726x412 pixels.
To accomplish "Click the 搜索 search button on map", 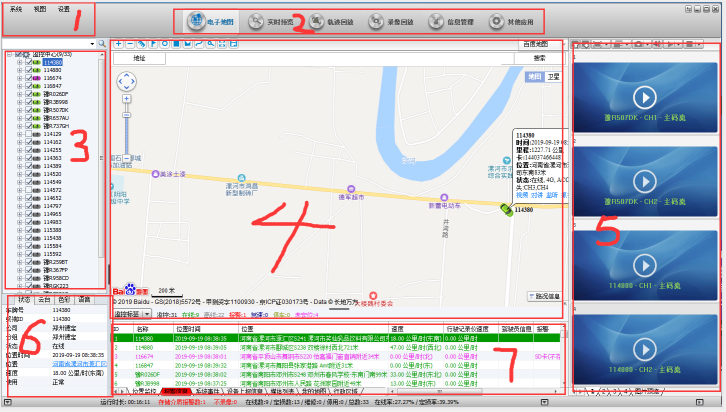I will click(x=539, y=59).
